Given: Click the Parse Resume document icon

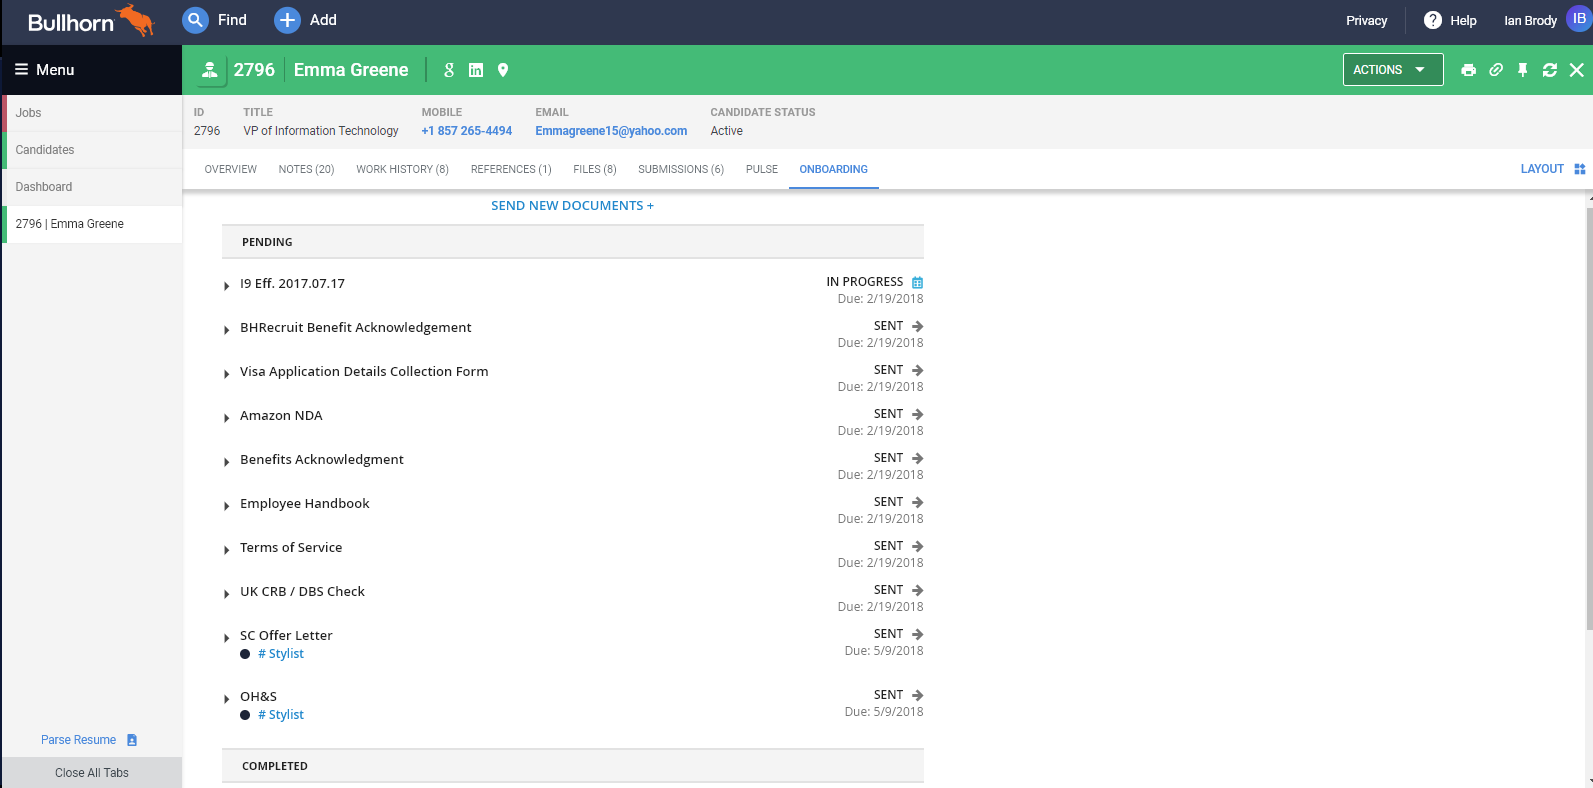Looking at the screenshot, I should tap(132, 740).
